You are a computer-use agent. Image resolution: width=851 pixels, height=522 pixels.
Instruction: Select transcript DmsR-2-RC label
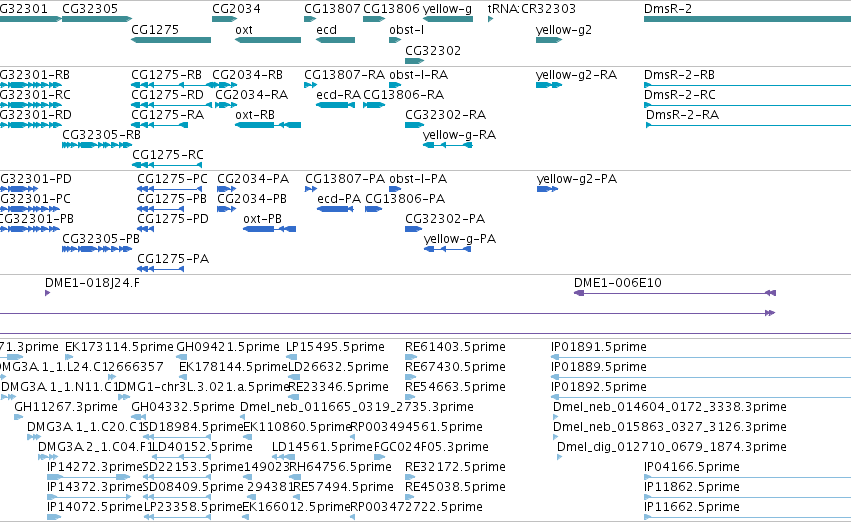pyautogui.click(x=679, y=94)
